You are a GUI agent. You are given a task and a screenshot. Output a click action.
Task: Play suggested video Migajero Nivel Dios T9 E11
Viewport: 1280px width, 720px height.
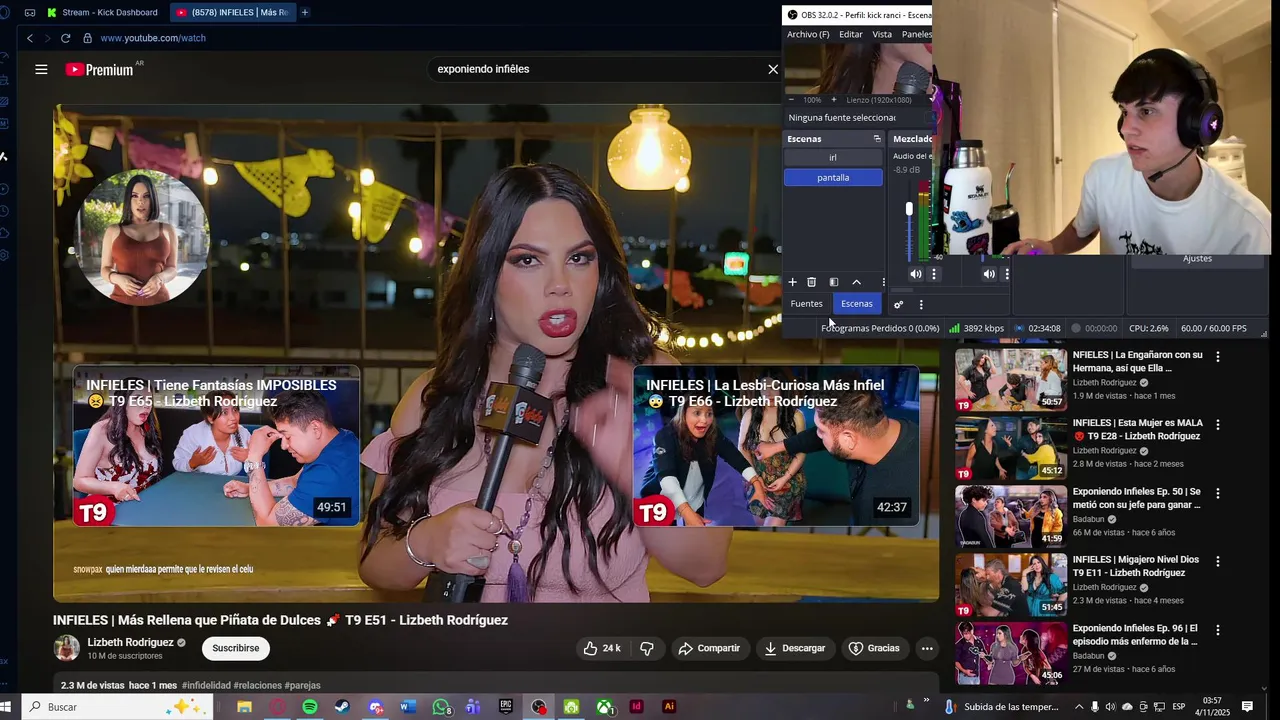point(1011,585)
